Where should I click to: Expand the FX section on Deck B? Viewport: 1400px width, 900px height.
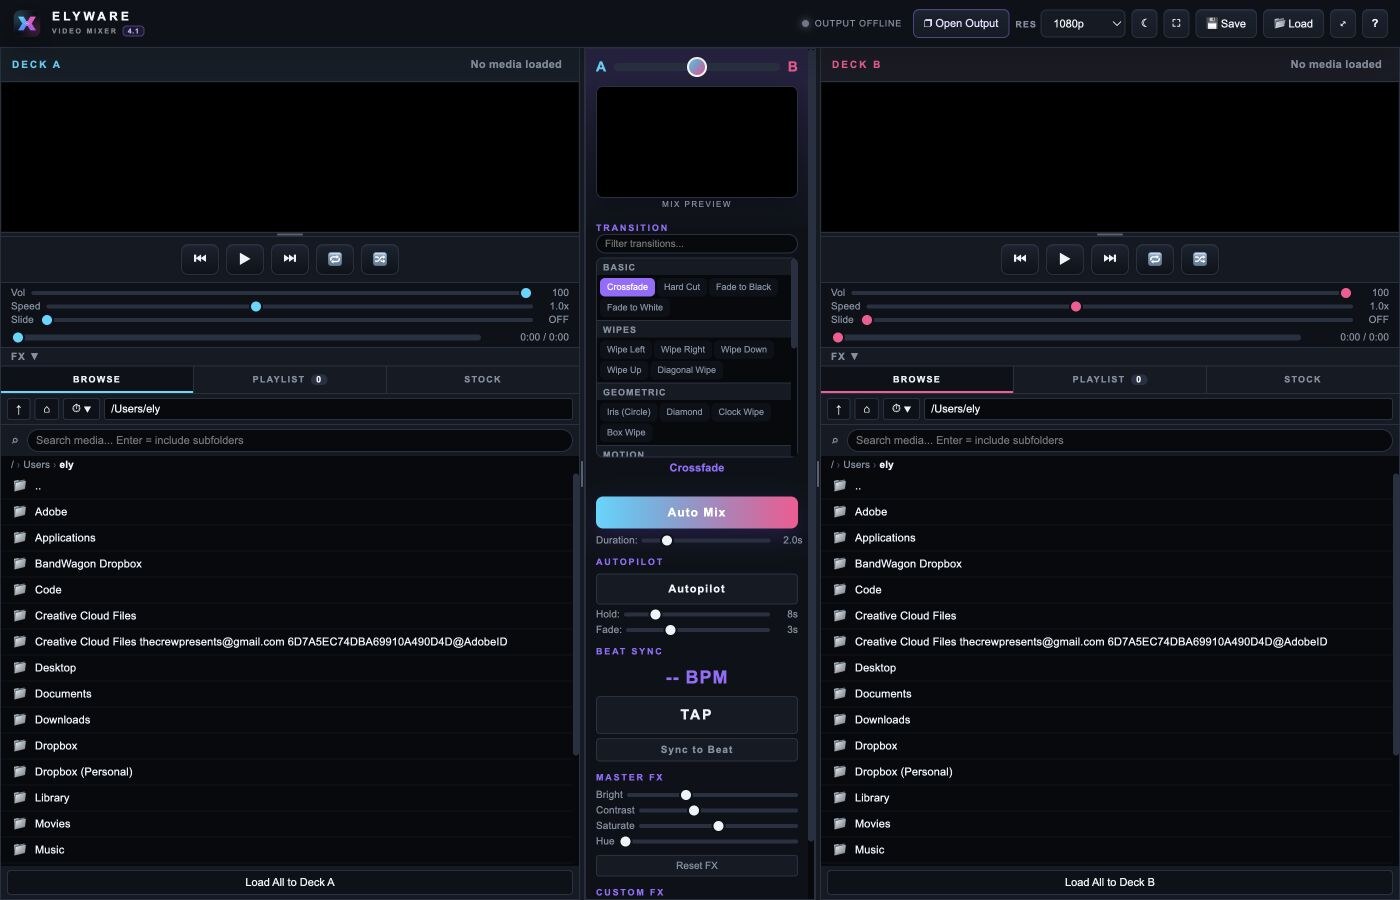pyautogui.click(x=845, y=356)
